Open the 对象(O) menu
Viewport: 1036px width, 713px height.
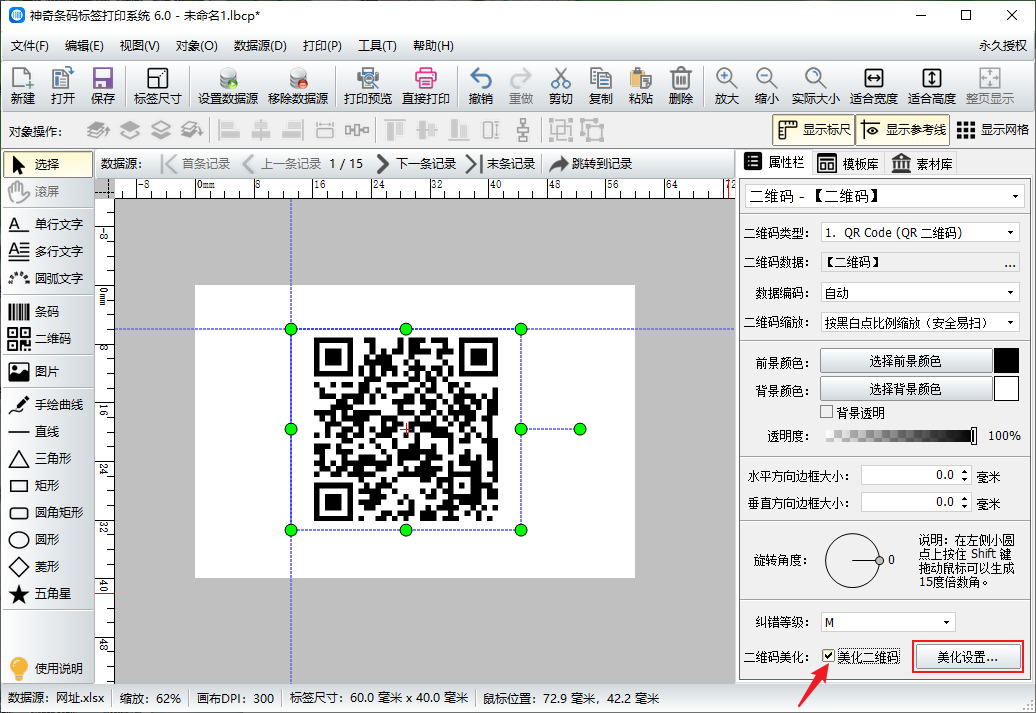(x=196, y=46)
